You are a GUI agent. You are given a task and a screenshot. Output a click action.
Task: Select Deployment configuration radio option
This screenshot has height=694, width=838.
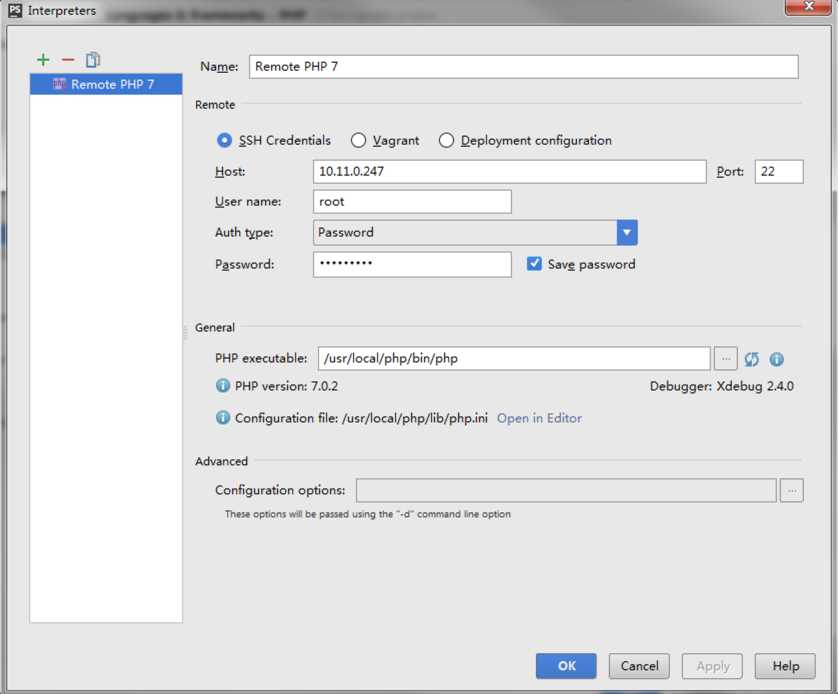[x=446, y=141]
